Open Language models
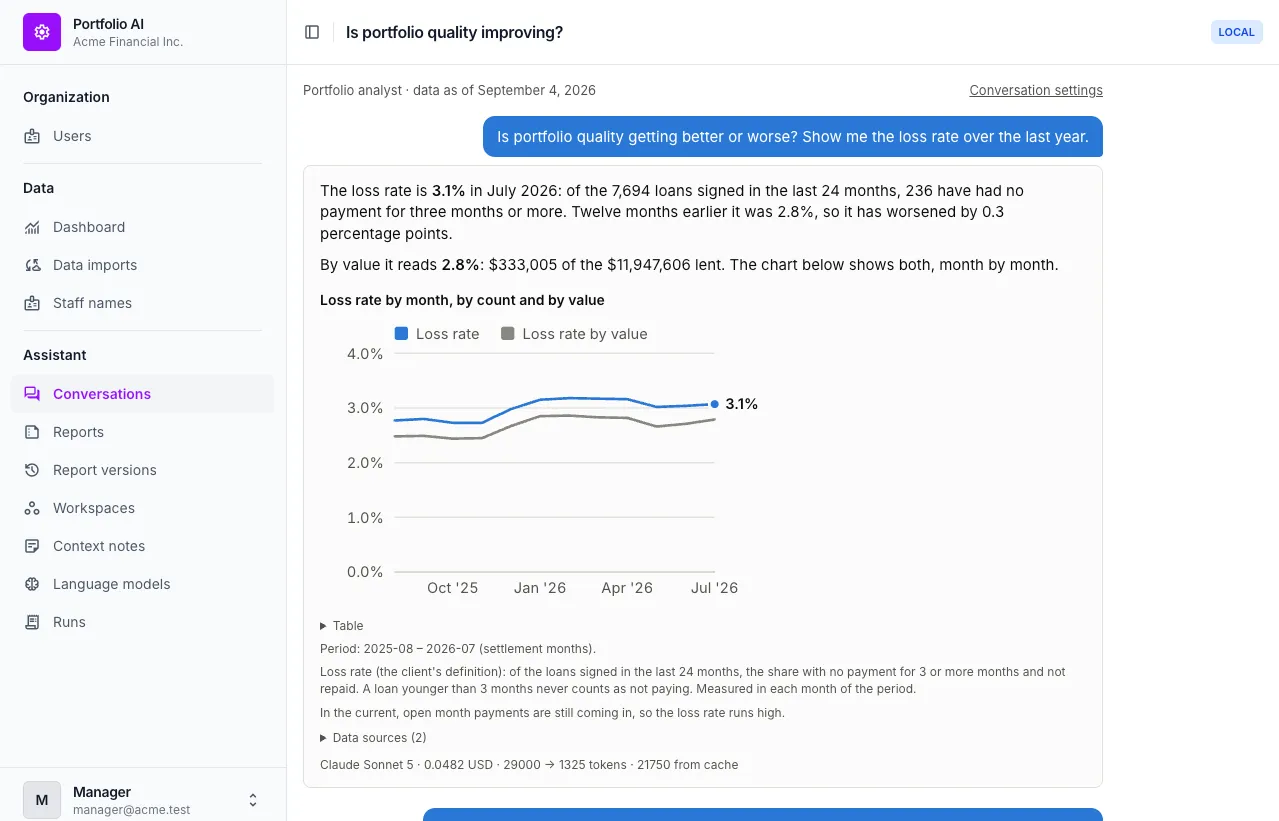This screenshot has width=1279, height=821. 142,584
